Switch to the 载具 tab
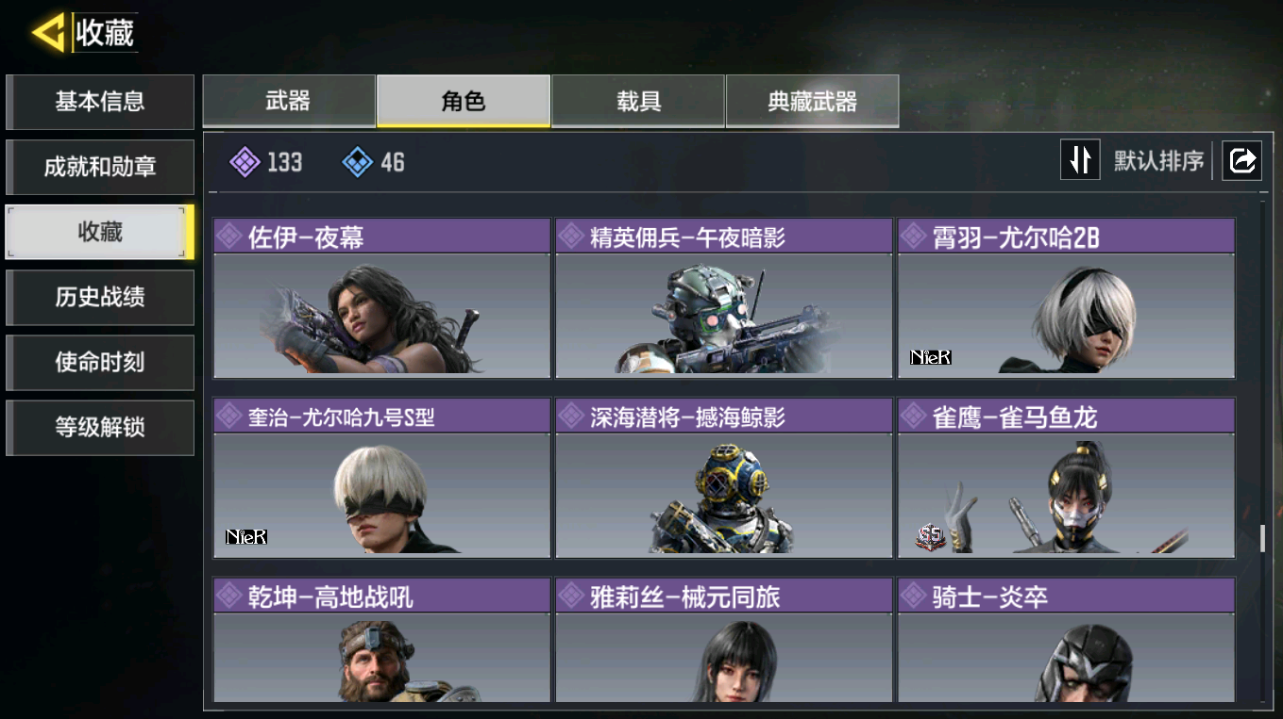 pyautogui.click(x=638, y=101)
